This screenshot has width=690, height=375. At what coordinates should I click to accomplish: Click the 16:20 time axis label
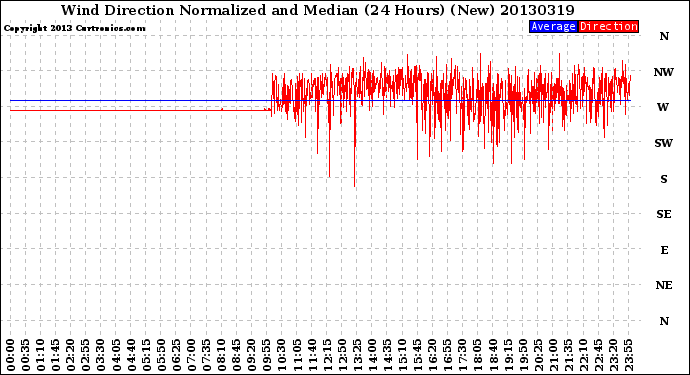click(433, 355)
